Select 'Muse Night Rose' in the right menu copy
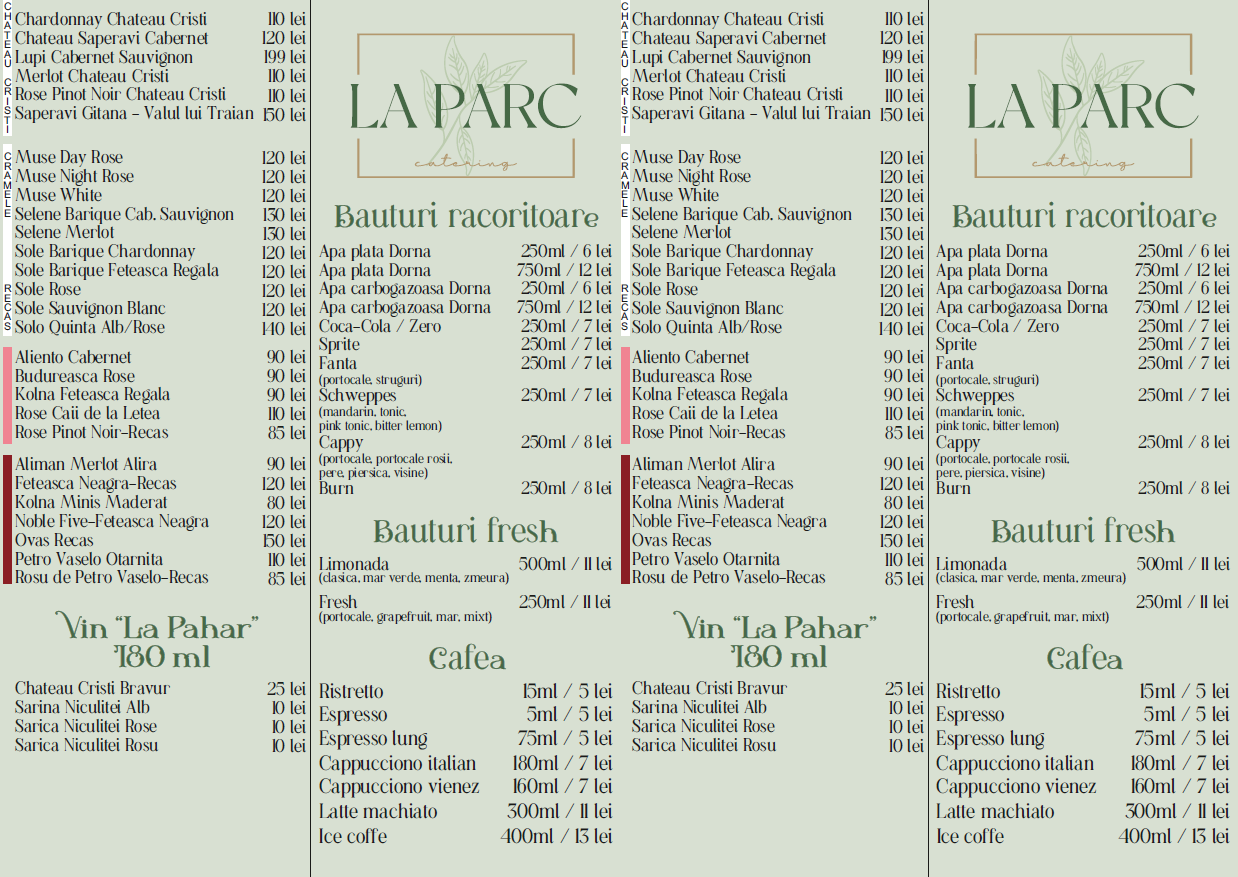The width and height of the screenshot is (1238, 877). tap(691, 176)
